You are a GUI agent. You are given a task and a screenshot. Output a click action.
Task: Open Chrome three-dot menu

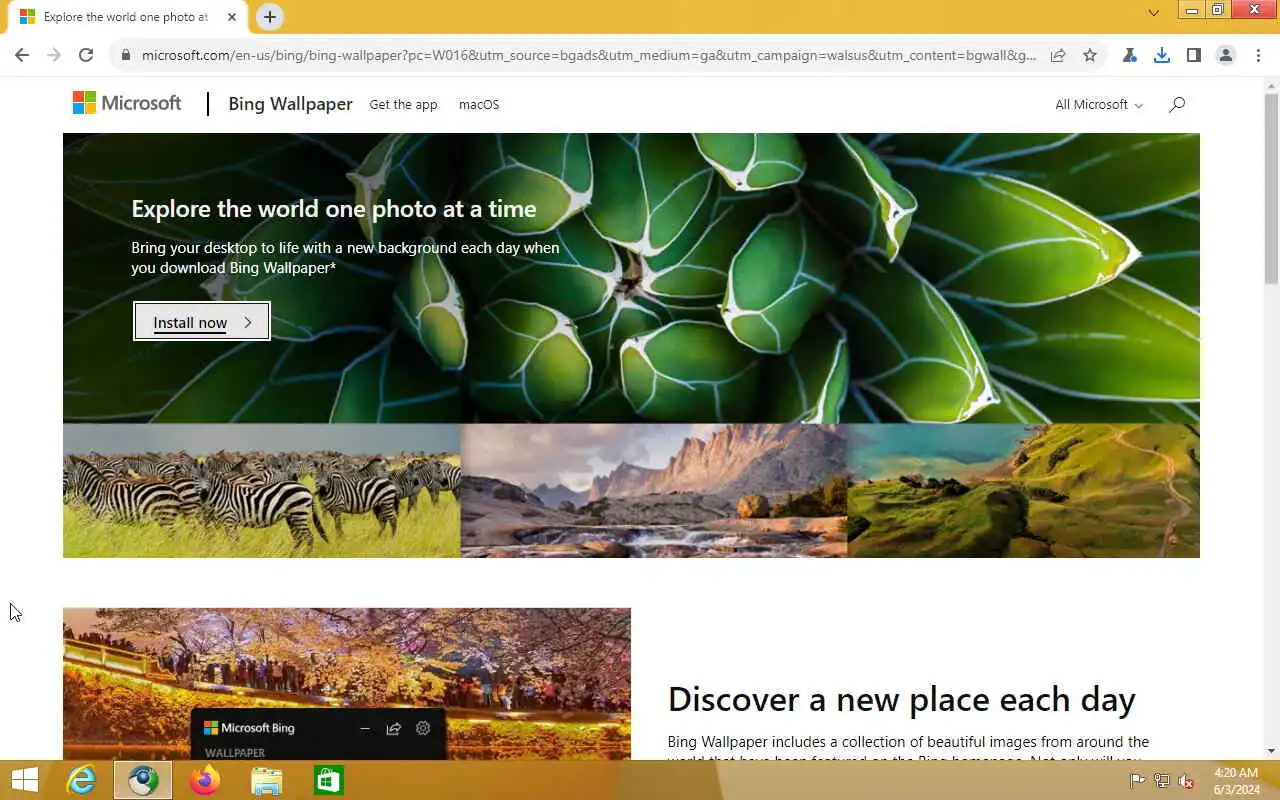point(1258,56)
